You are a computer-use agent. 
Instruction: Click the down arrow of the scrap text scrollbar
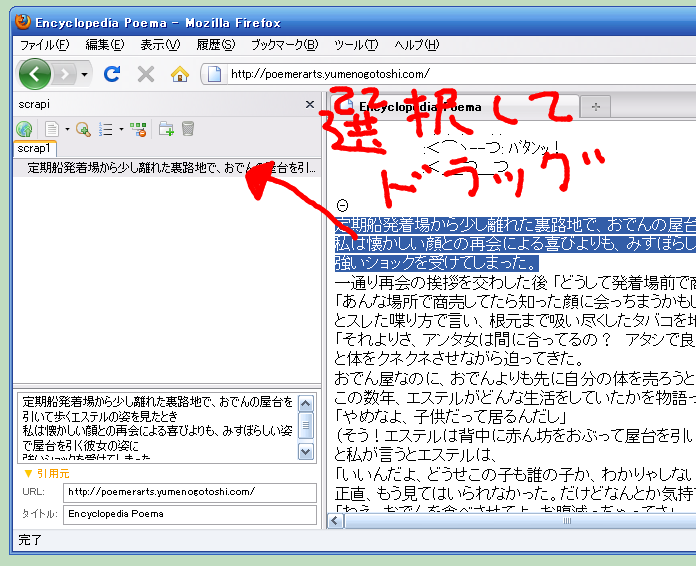pyautogui.click(x=306, y=452)
